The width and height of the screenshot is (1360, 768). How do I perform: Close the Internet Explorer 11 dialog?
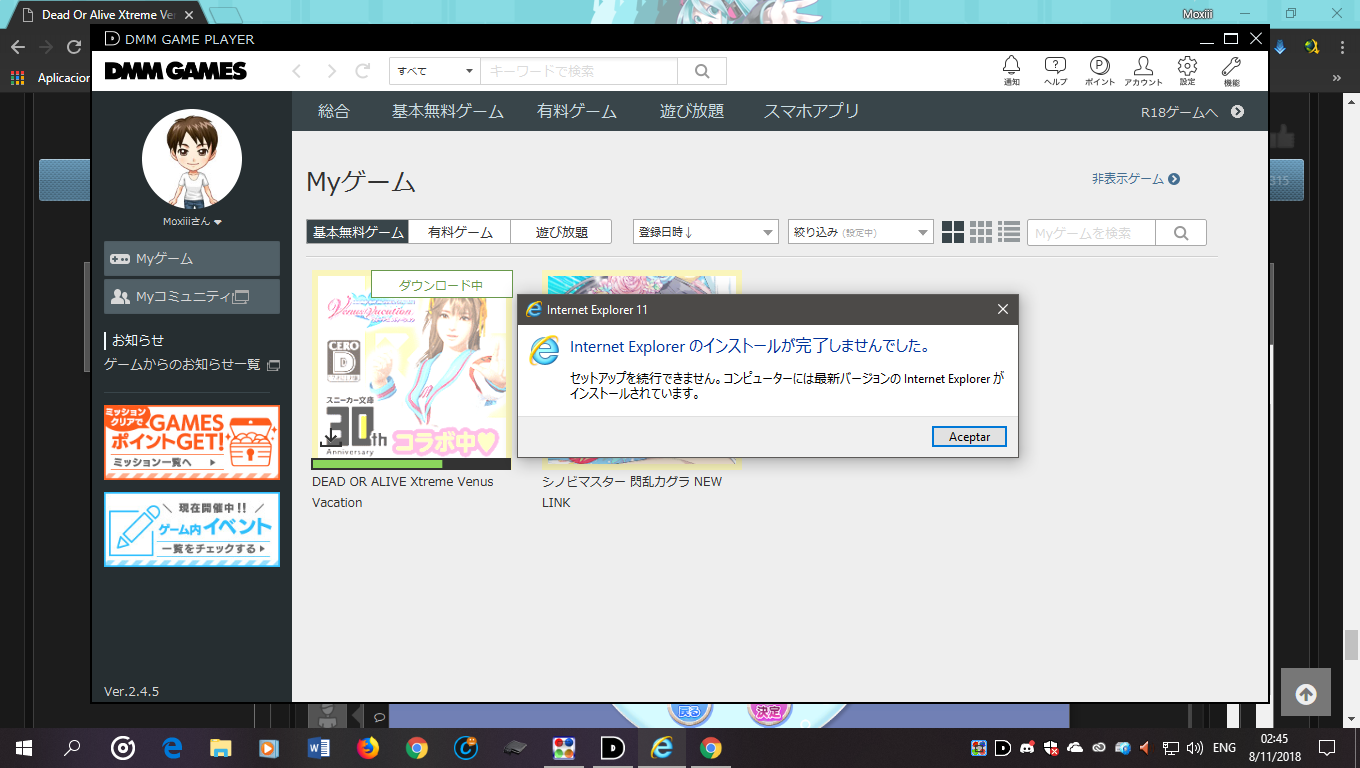coord(1003,309)
